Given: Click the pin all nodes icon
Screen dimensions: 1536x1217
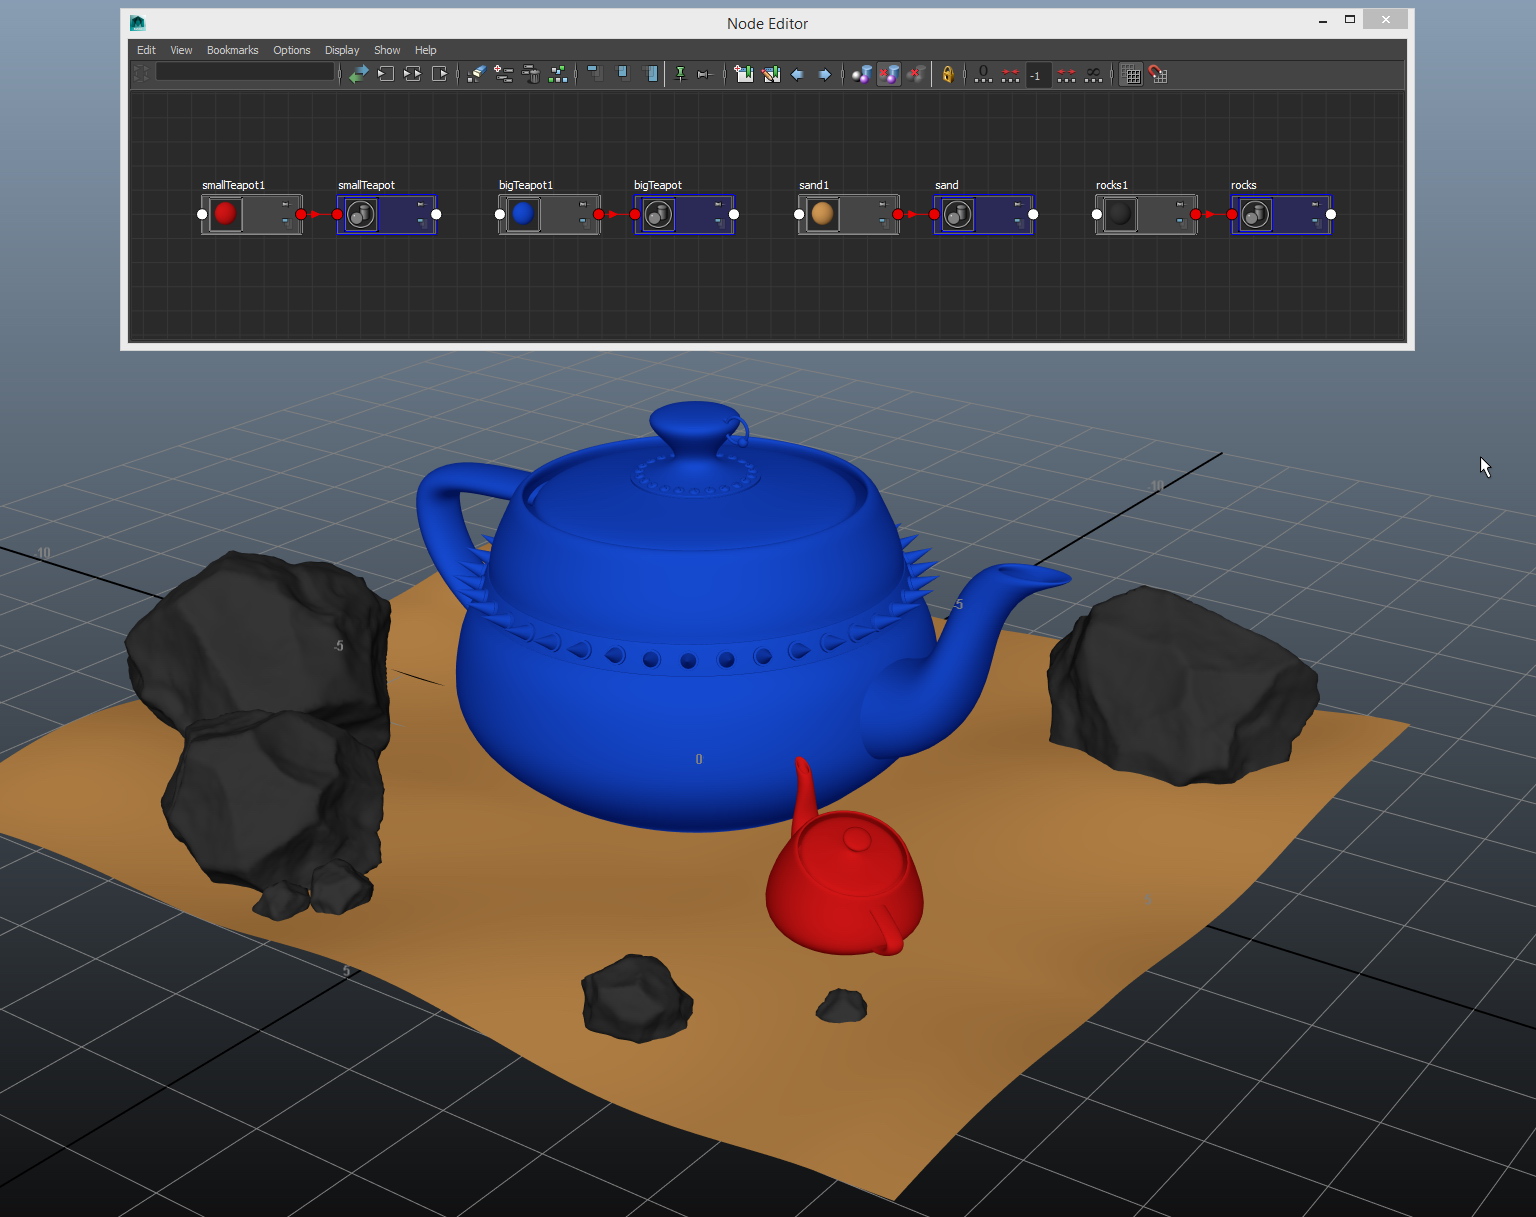Looking at the screenshot, I should pos(681,73).
